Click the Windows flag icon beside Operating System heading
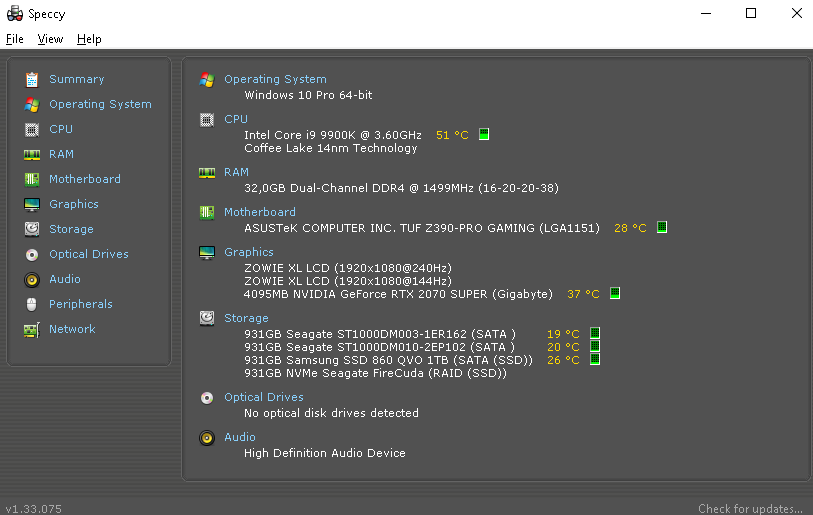Image resolution: width=813 pixels, height=515 pixels. [x=207, y=79]
